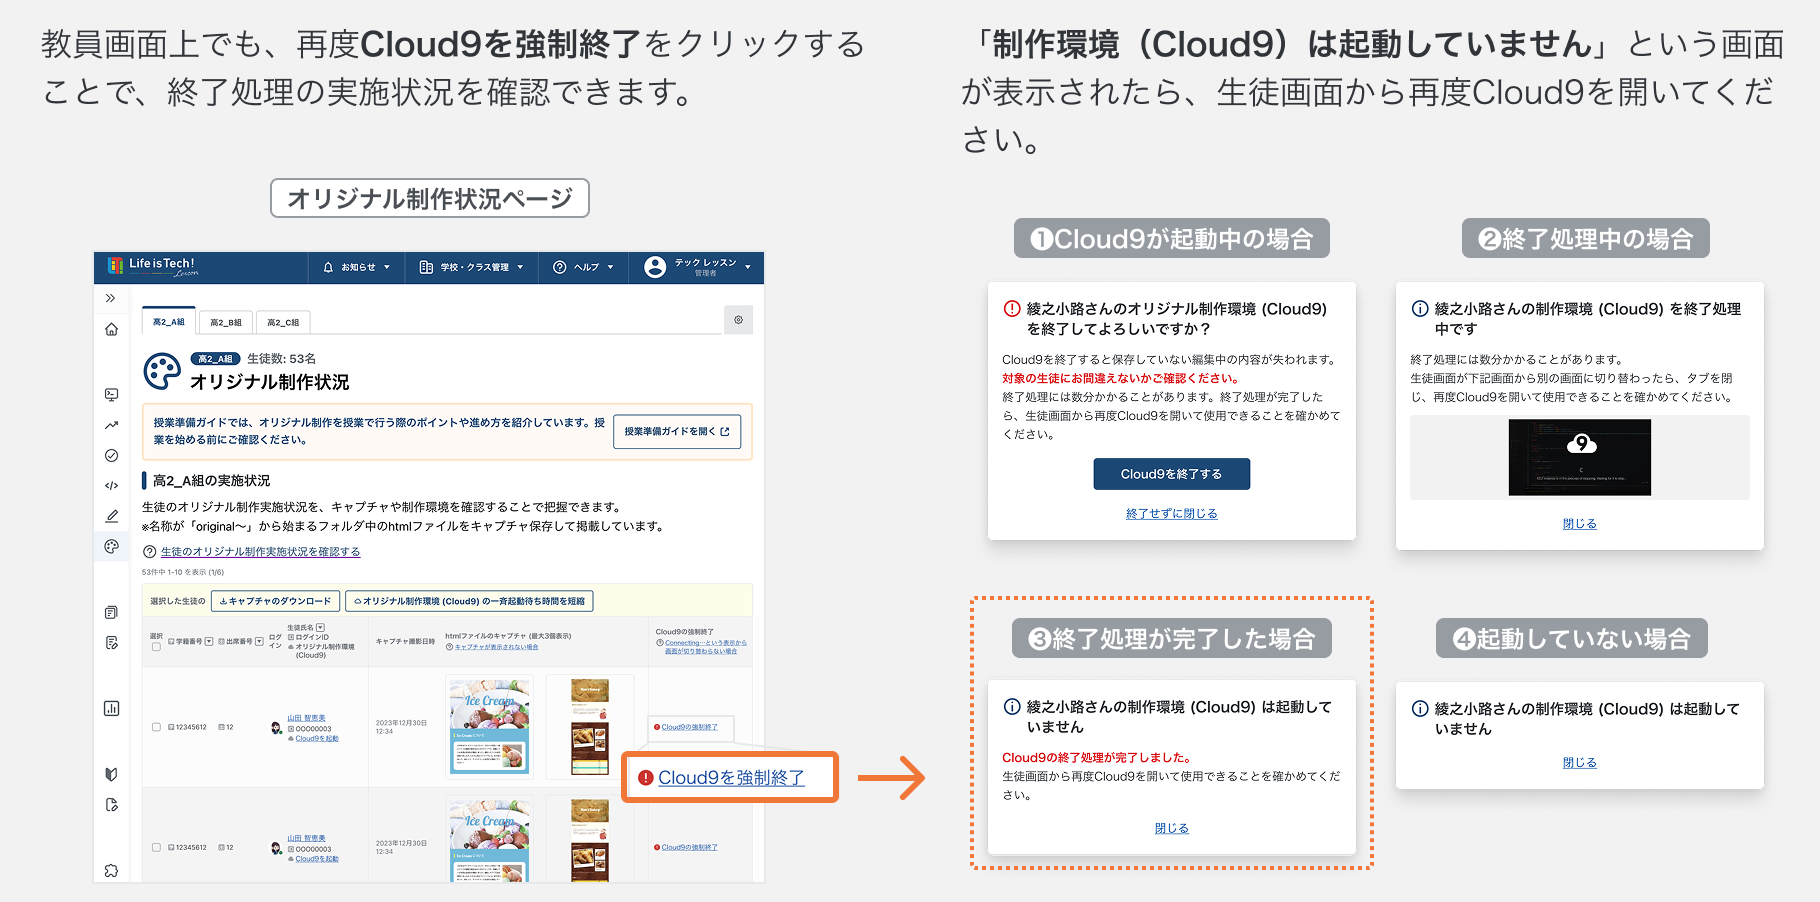Screen dimensions: 1820x902
Task: Toggle the 選択 select-all checkbox in table header
Action: pos(156,647)
